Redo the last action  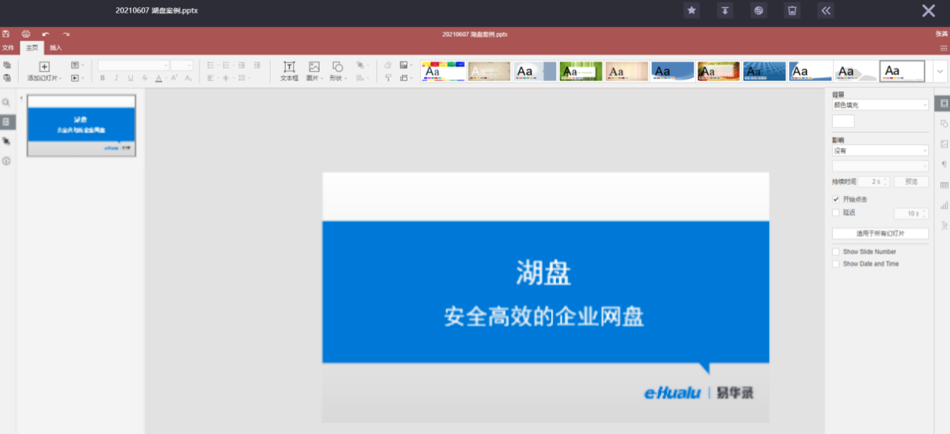(66, 34)
